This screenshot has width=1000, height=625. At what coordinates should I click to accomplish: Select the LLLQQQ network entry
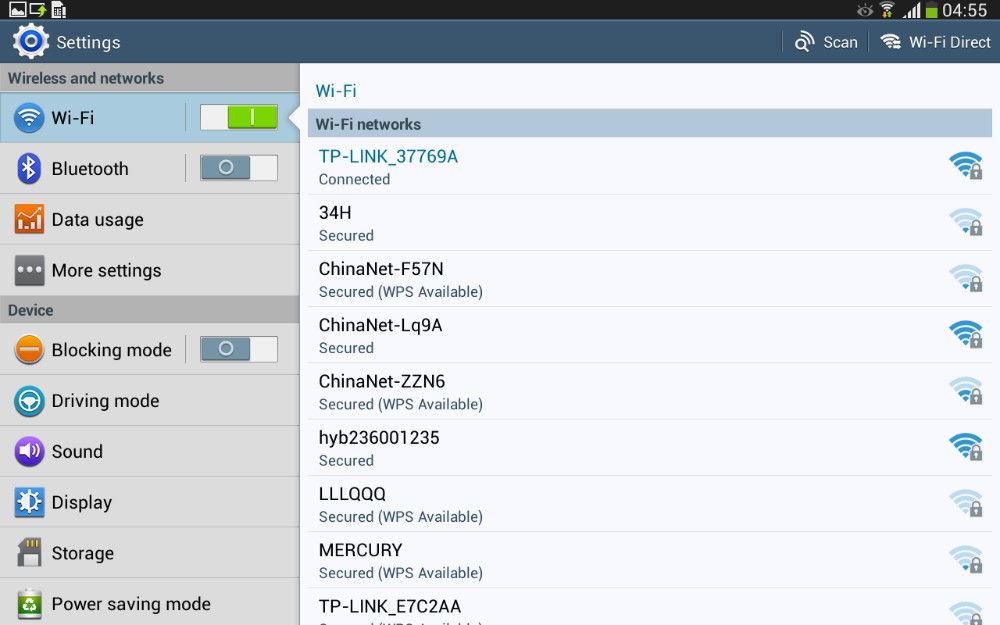point(352,503)
